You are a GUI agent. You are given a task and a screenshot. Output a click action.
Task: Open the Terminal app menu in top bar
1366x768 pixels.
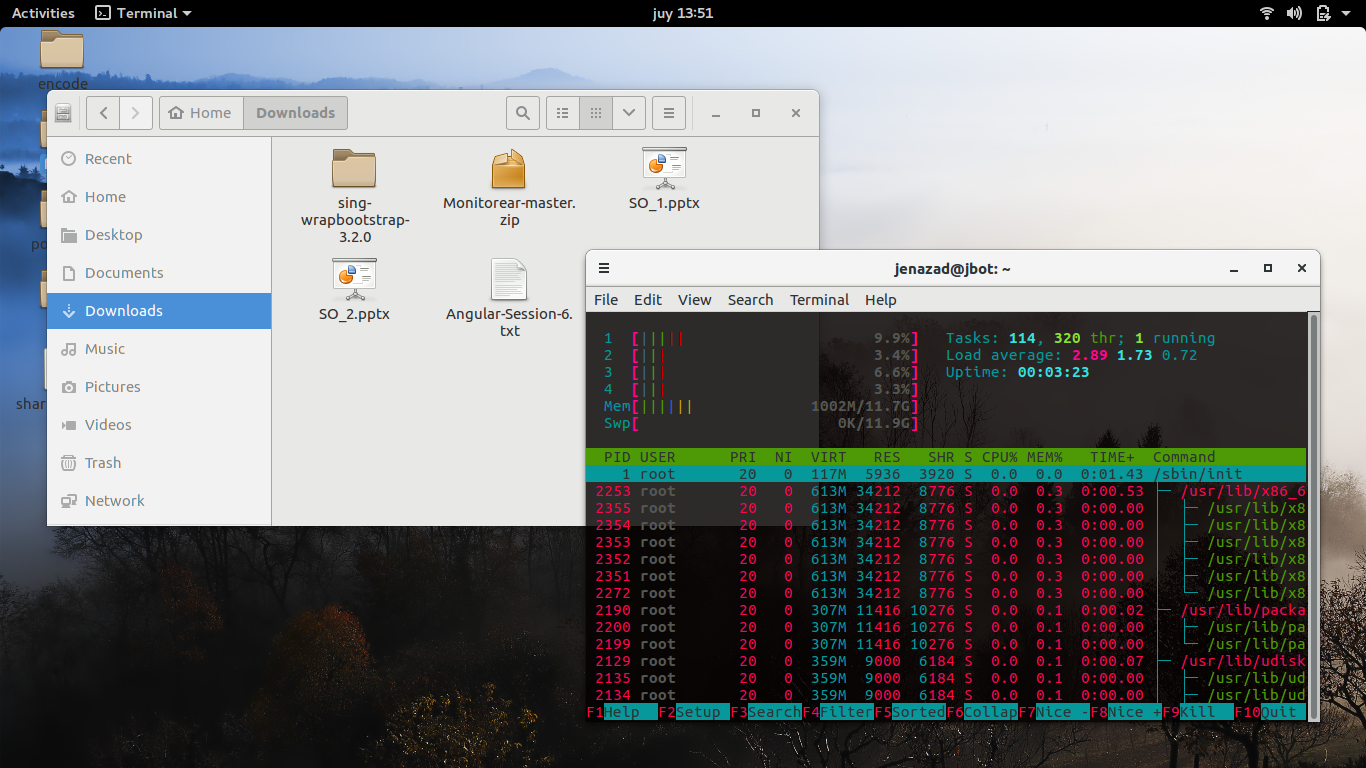tap(143, 13)
